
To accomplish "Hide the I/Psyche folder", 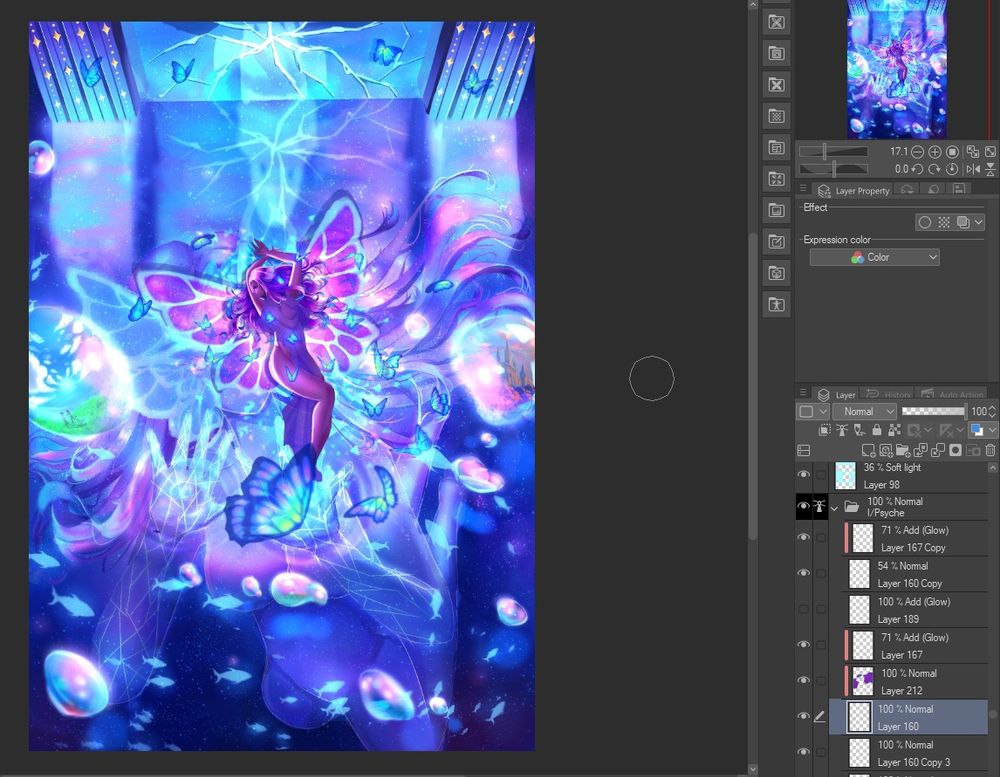I will (804, 507).
